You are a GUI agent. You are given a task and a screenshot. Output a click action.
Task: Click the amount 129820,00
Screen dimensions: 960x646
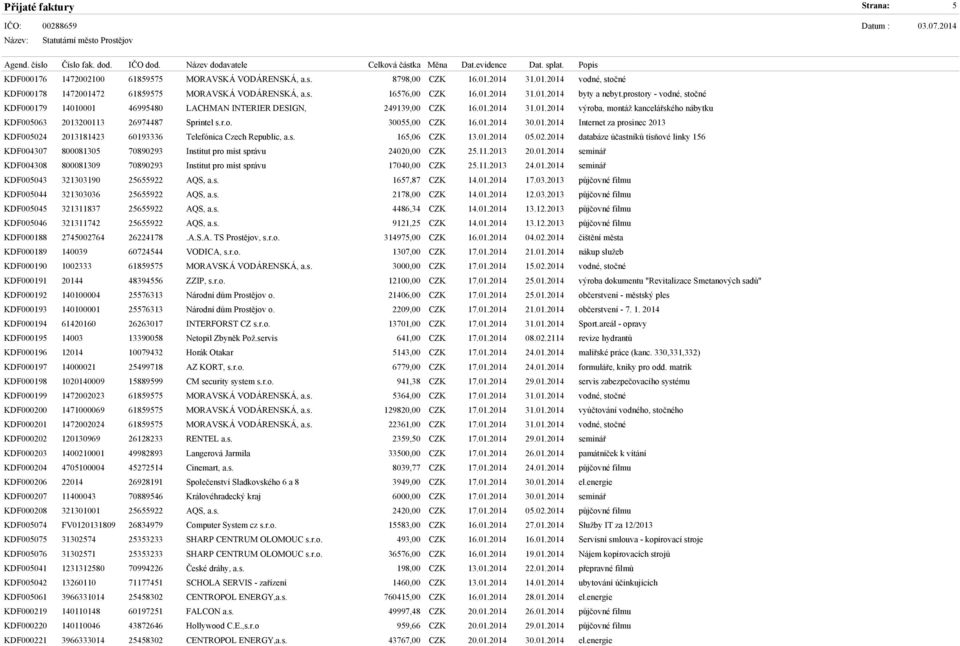click(402, 410)
